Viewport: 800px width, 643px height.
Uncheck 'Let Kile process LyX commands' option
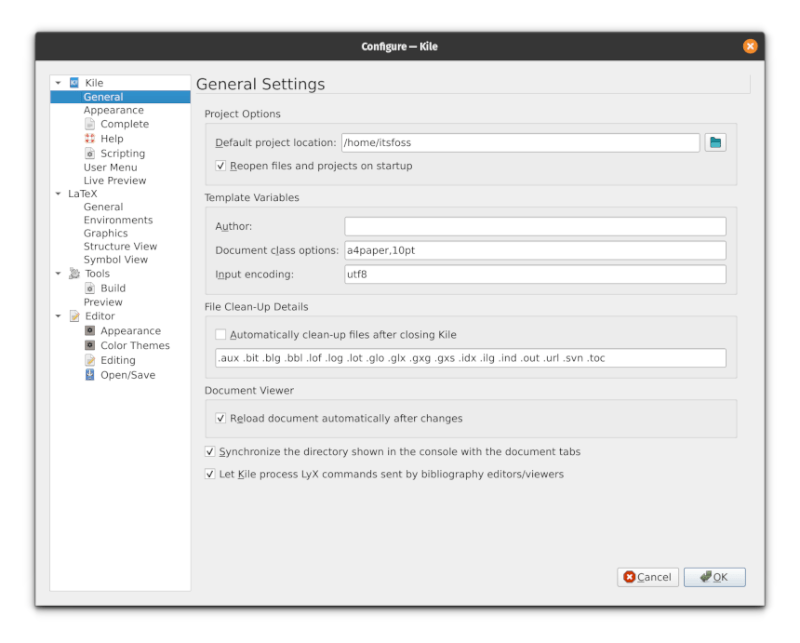tap(209, 473)
